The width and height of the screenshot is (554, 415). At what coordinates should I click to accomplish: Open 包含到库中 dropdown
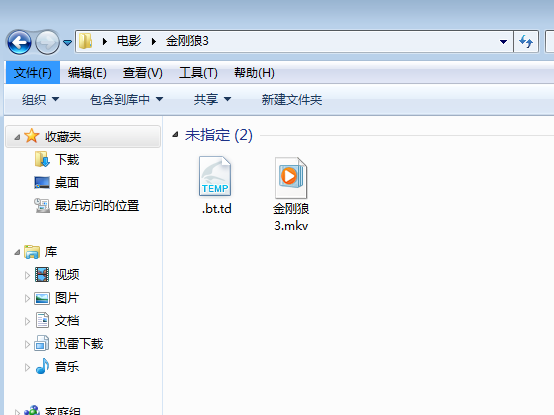[126, 100]
